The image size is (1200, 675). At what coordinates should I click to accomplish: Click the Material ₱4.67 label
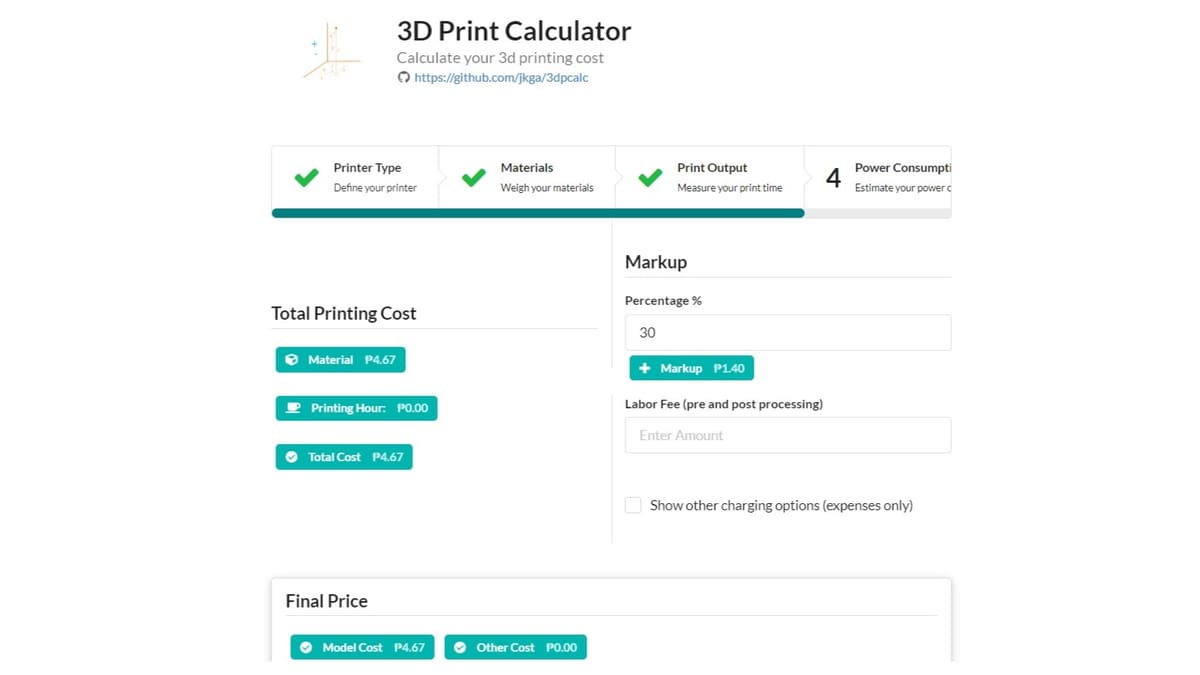pos(341,360)
